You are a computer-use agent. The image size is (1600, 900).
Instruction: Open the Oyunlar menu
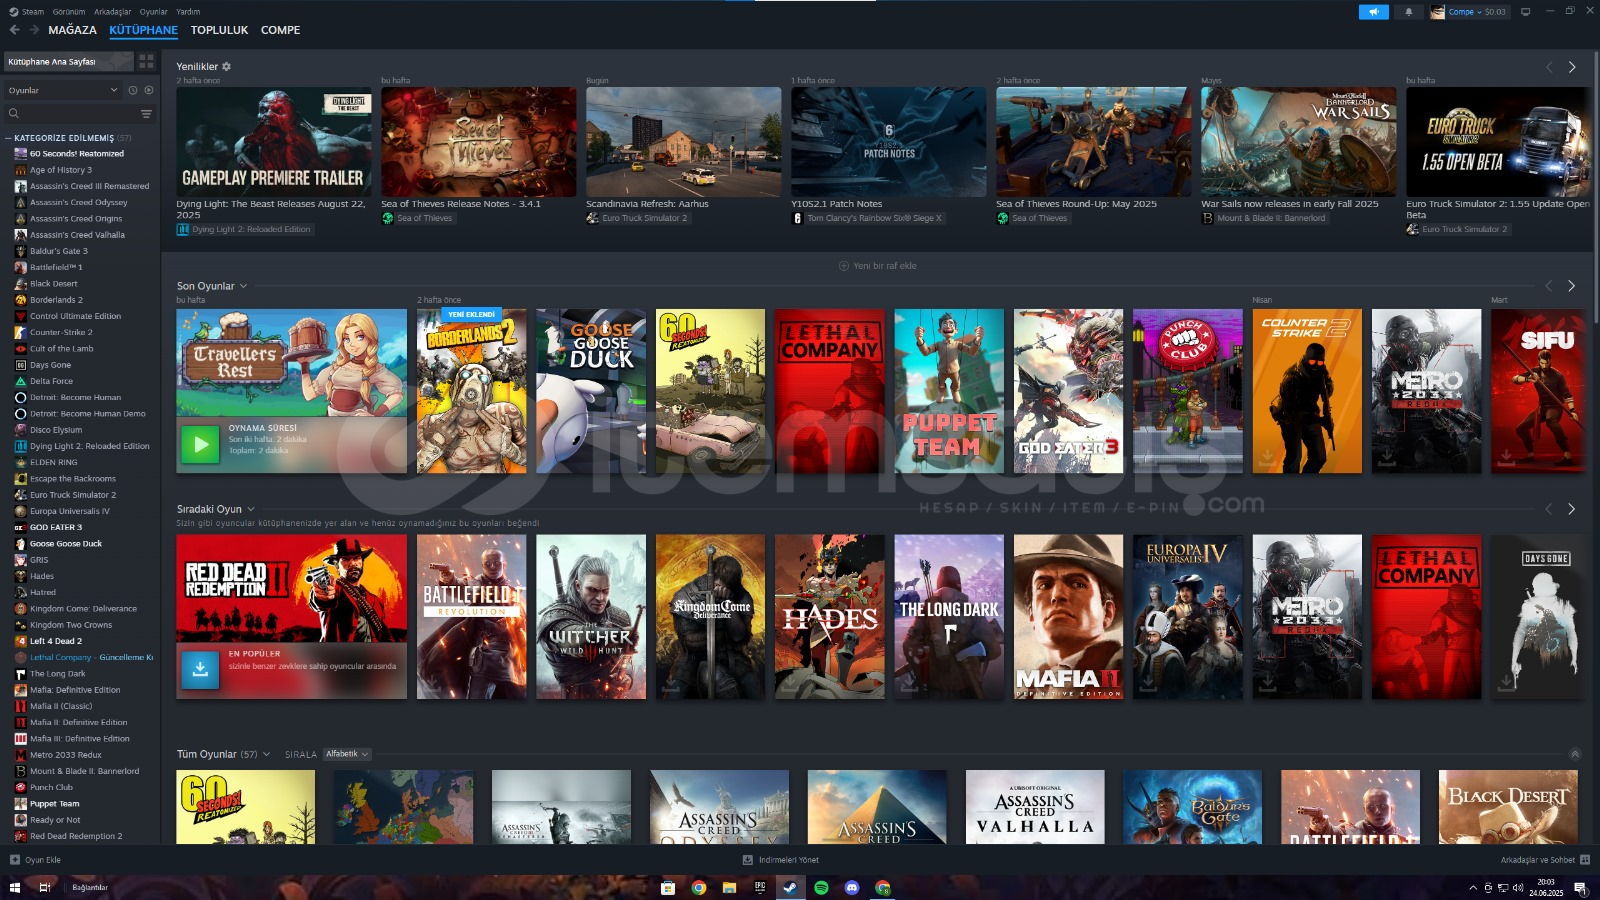tap(154, 12)
